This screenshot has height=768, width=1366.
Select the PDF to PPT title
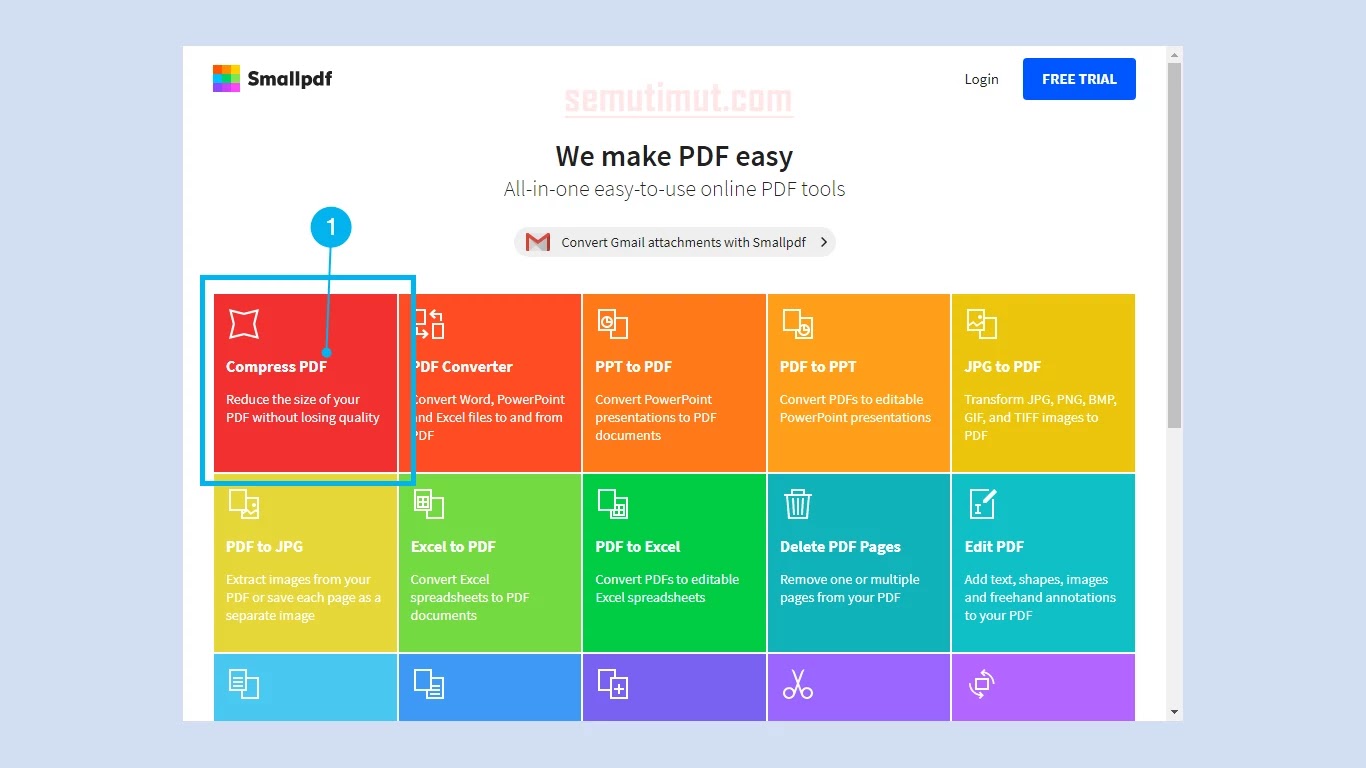point(818,367)
